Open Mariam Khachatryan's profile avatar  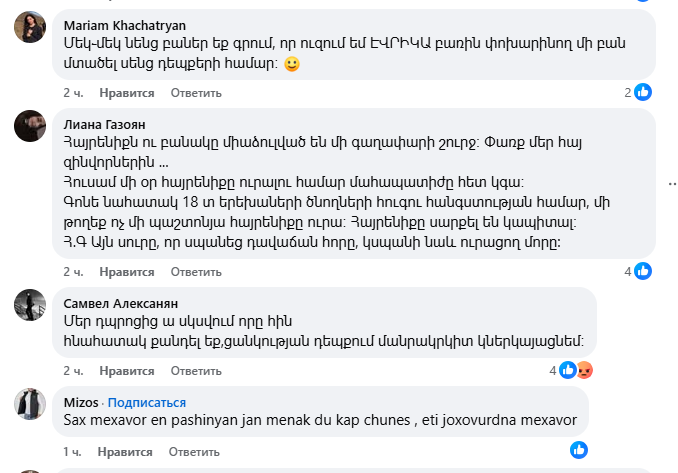coord(29,29)
